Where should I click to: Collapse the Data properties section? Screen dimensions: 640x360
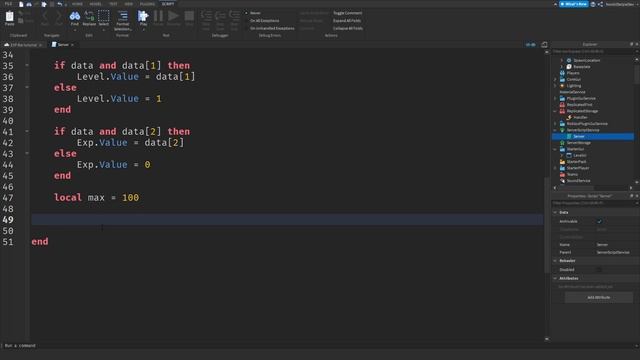click(x=555, y=213)
